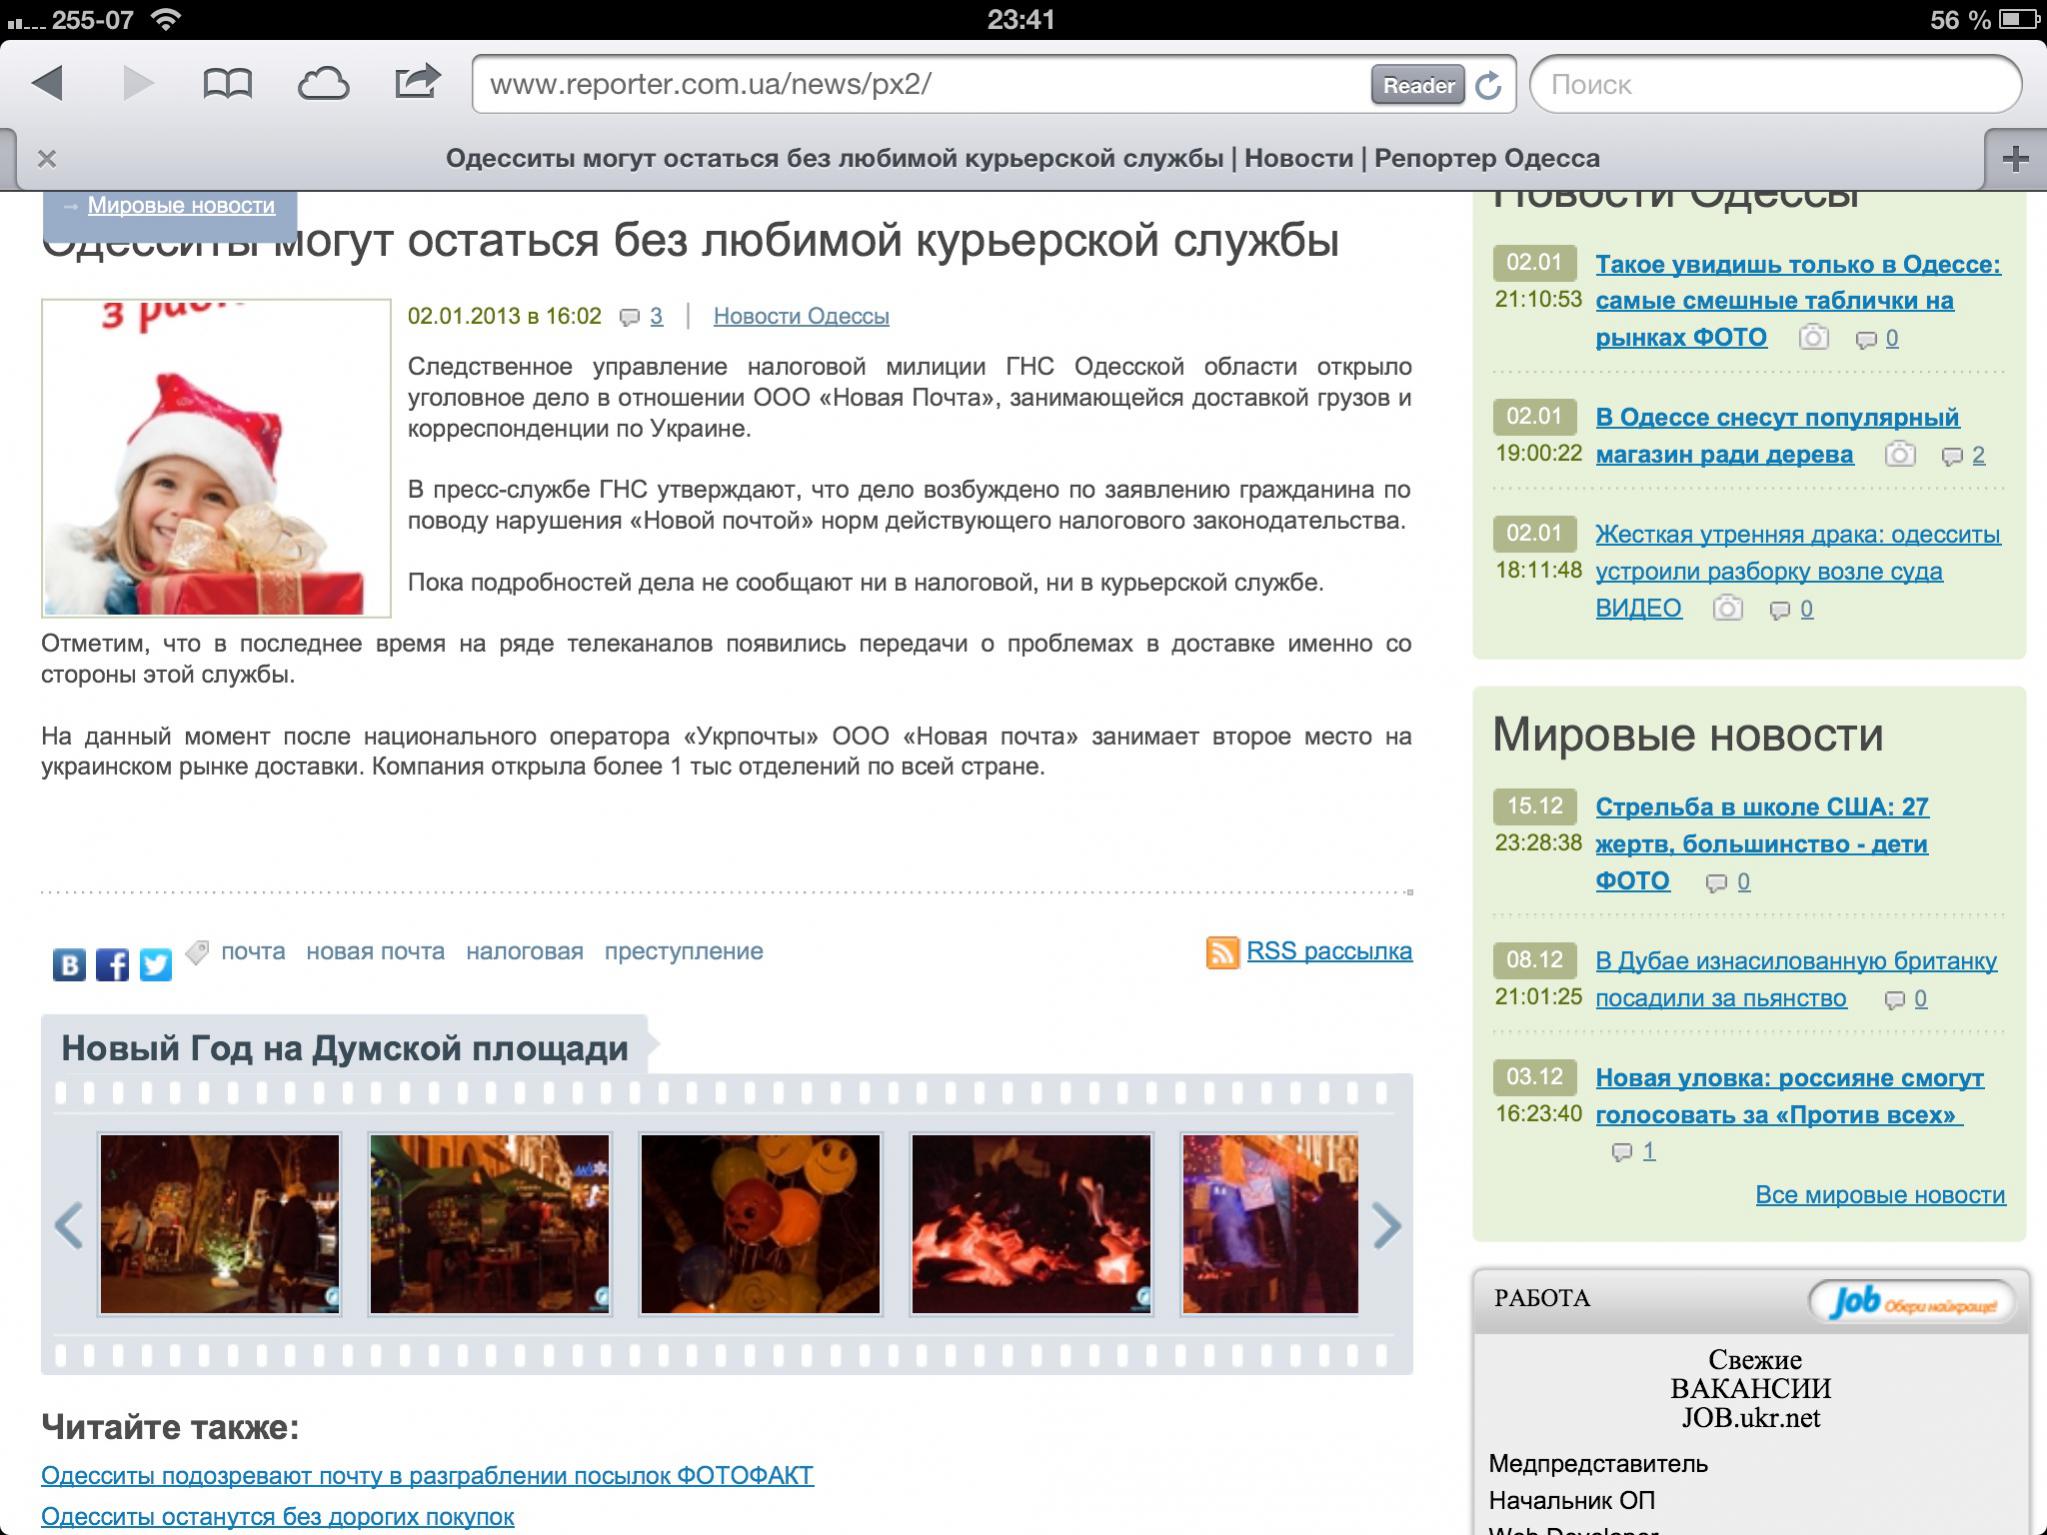2047x1535 pixels.
Task: Click the налоговая tag
Action: tap(524, 951)
